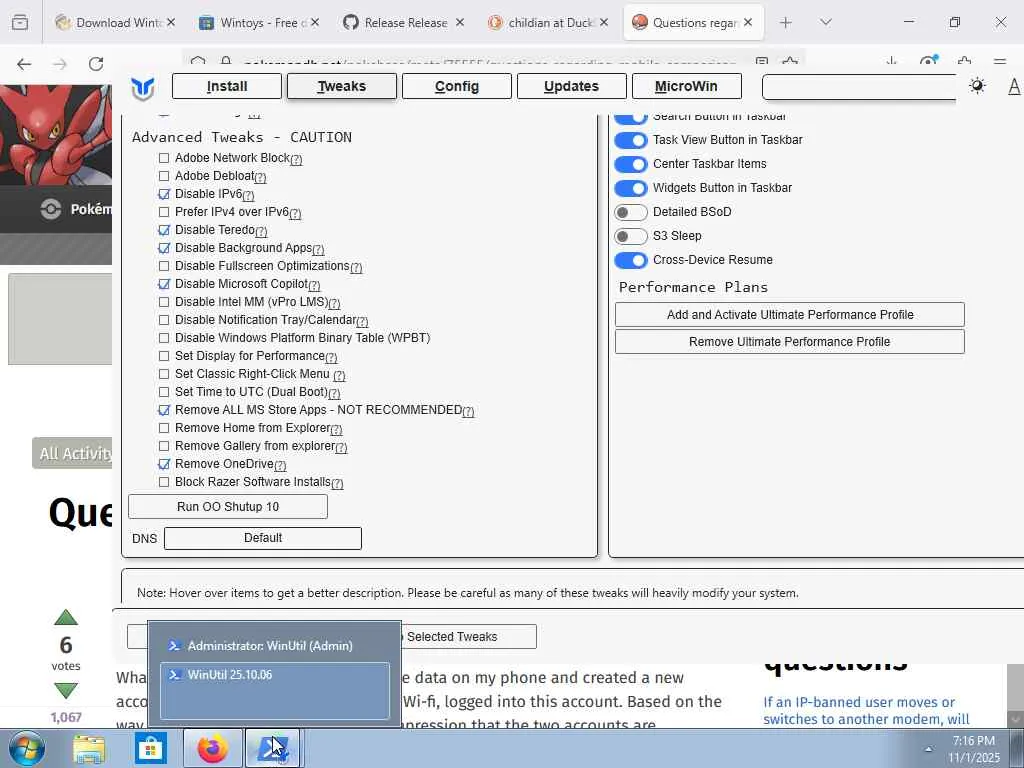Show hidden system tray icons

928,749
